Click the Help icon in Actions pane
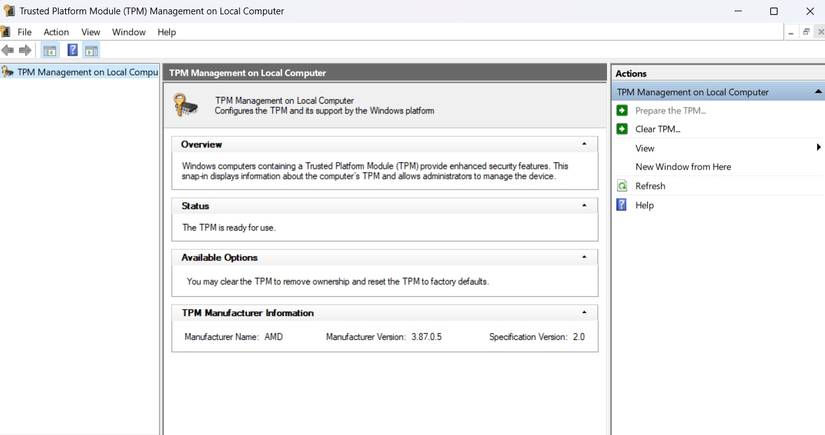Image resolution: width=825 pixels, height=435 pixels. pos(622,205)
